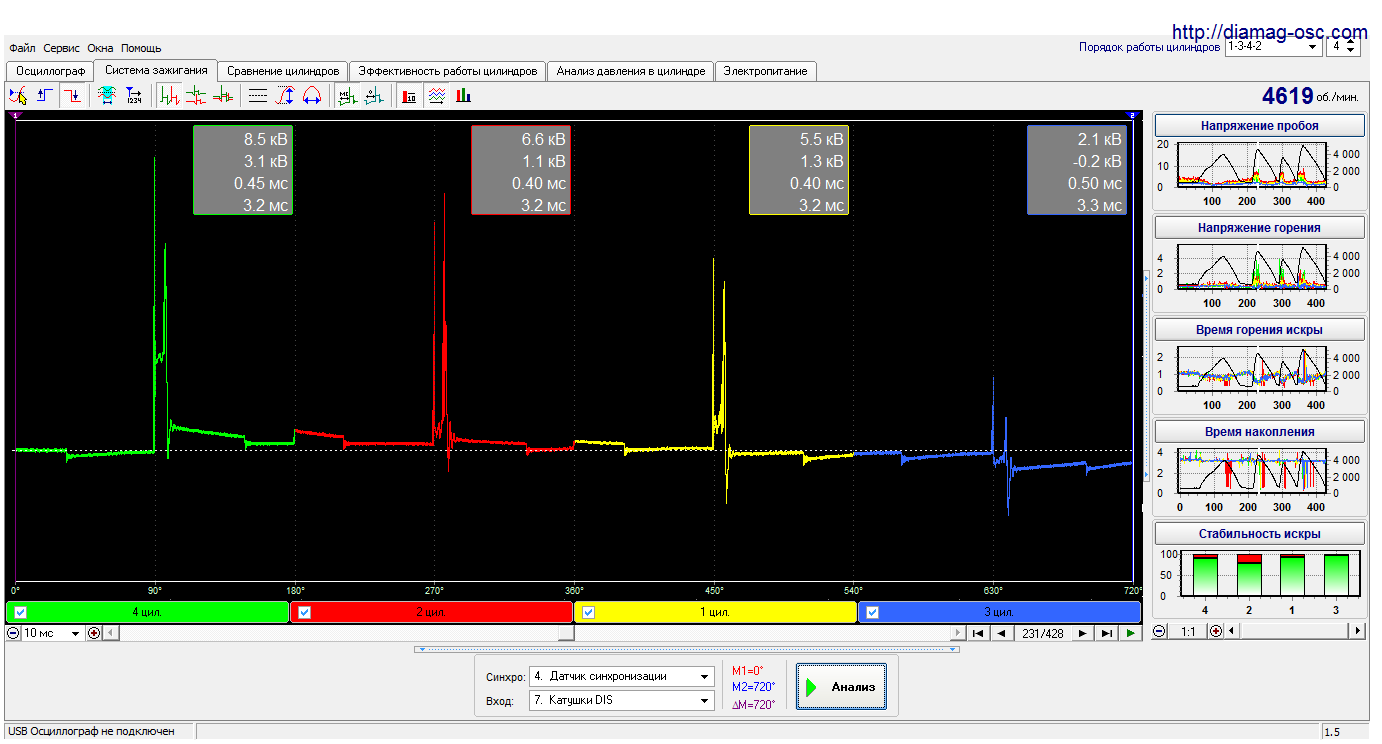This screenshot has height=744, width=1382.
Task: Click the Стабильность искры header button
Action: tap(1260, 534)
